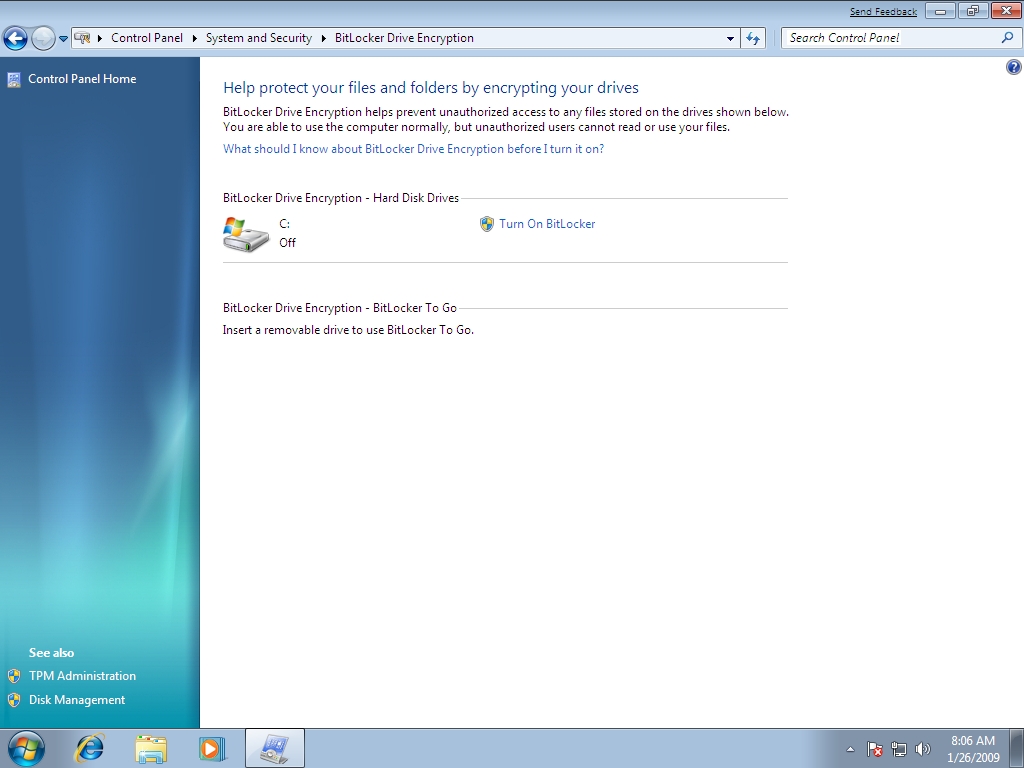Expand the arrow before Control Panel breadcrumb

coord(100,39)
